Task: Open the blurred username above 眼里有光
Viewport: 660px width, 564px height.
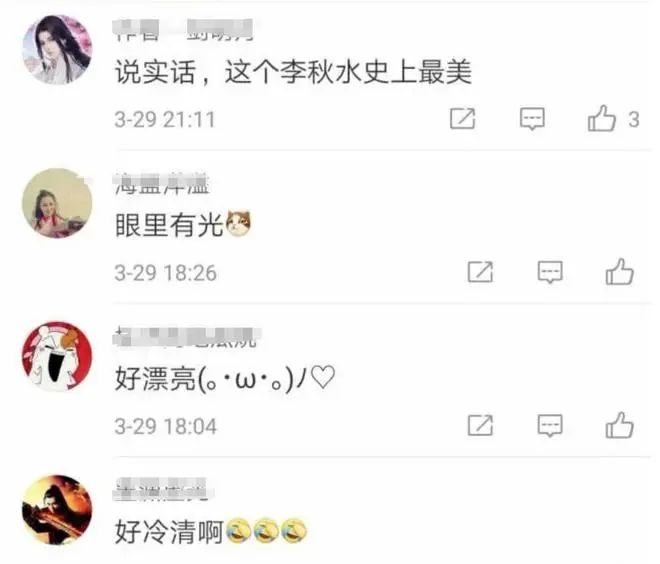Action: pyautogui.click(x=162, y=184)
